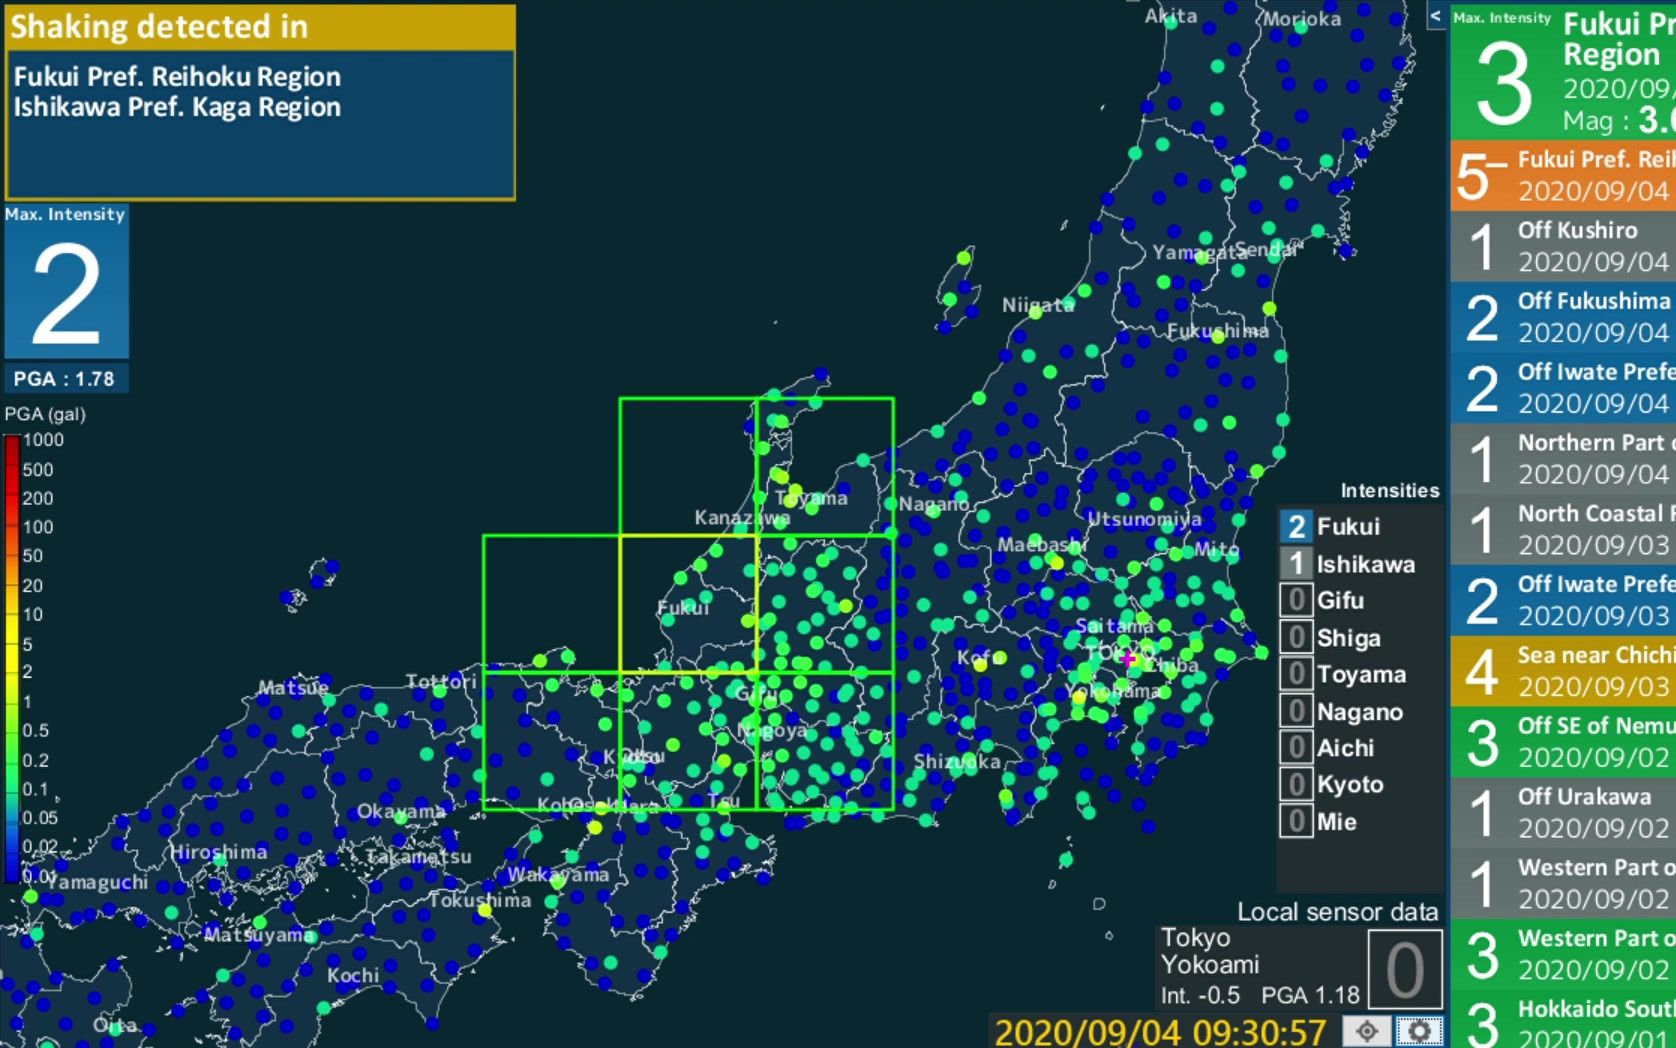Open the settings gear icon
Screen dimensions: 1676x1048
pyautogui.click(x=1419, y=1030)
